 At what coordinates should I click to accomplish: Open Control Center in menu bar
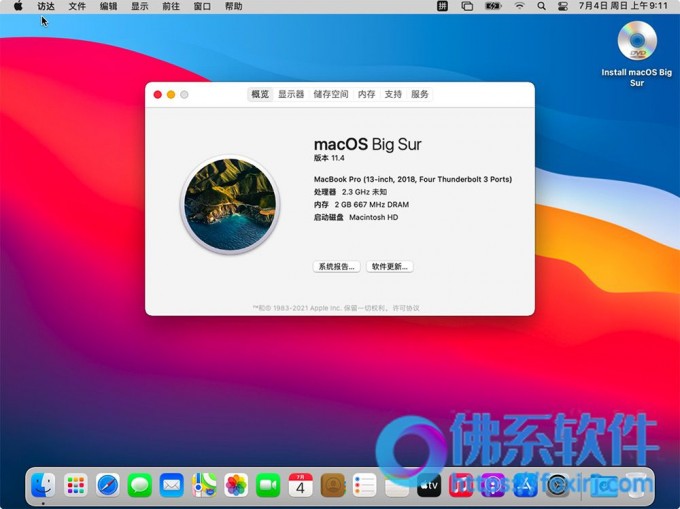[x=563, y=6]
